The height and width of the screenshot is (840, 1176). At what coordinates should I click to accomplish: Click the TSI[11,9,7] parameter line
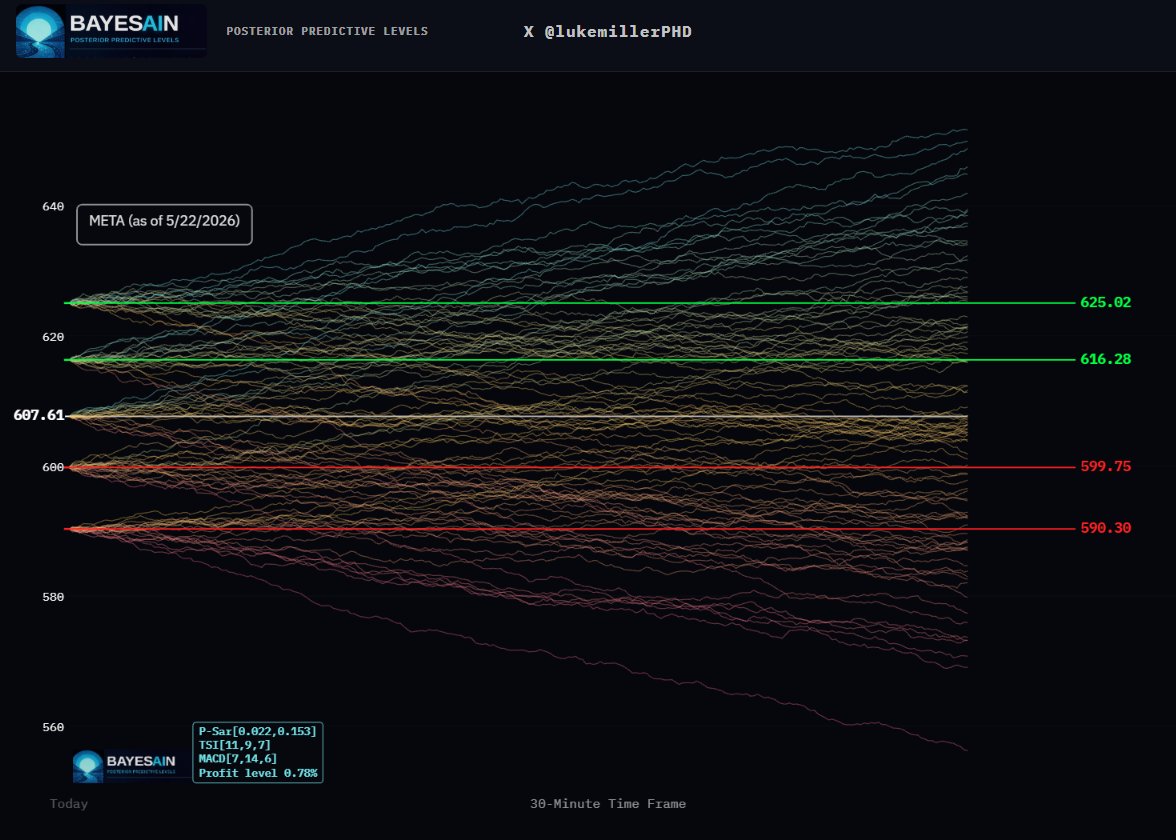[x=235, y=745]
